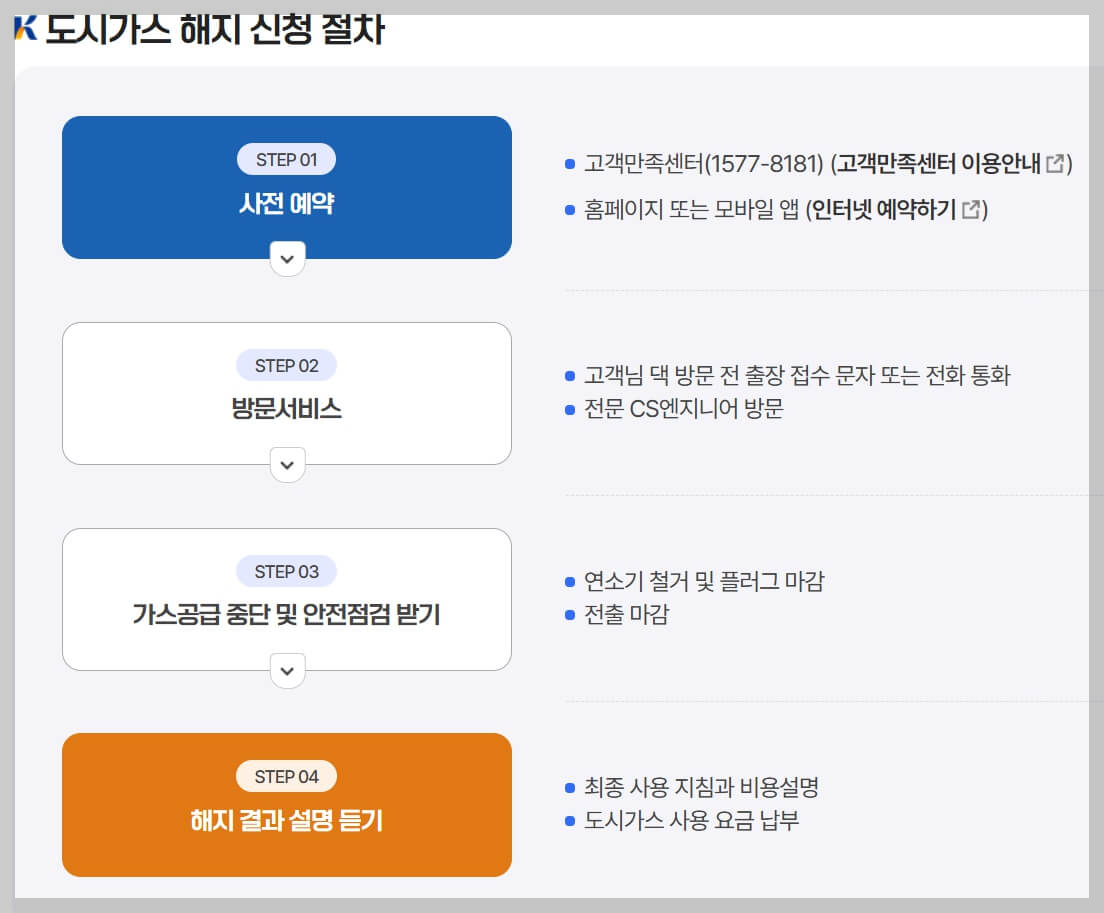Image resolution: width=1104 pixels, height=913 pixels.
Task: Click the bullet dot before 연소기 철거 및 플러그 마감
Action: pos(571,582)
